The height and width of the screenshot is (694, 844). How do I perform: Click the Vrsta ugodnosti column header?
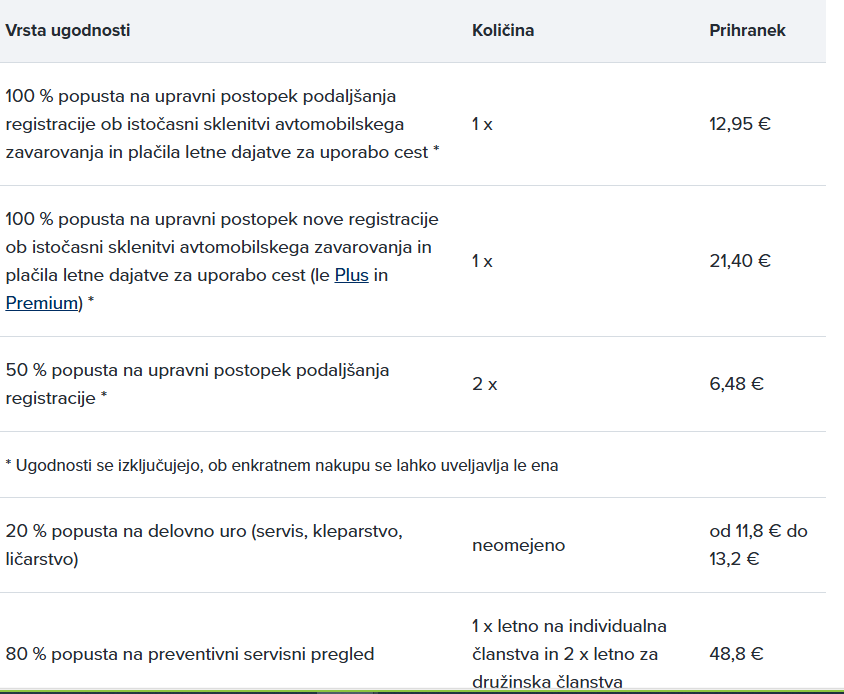(68, 30)
